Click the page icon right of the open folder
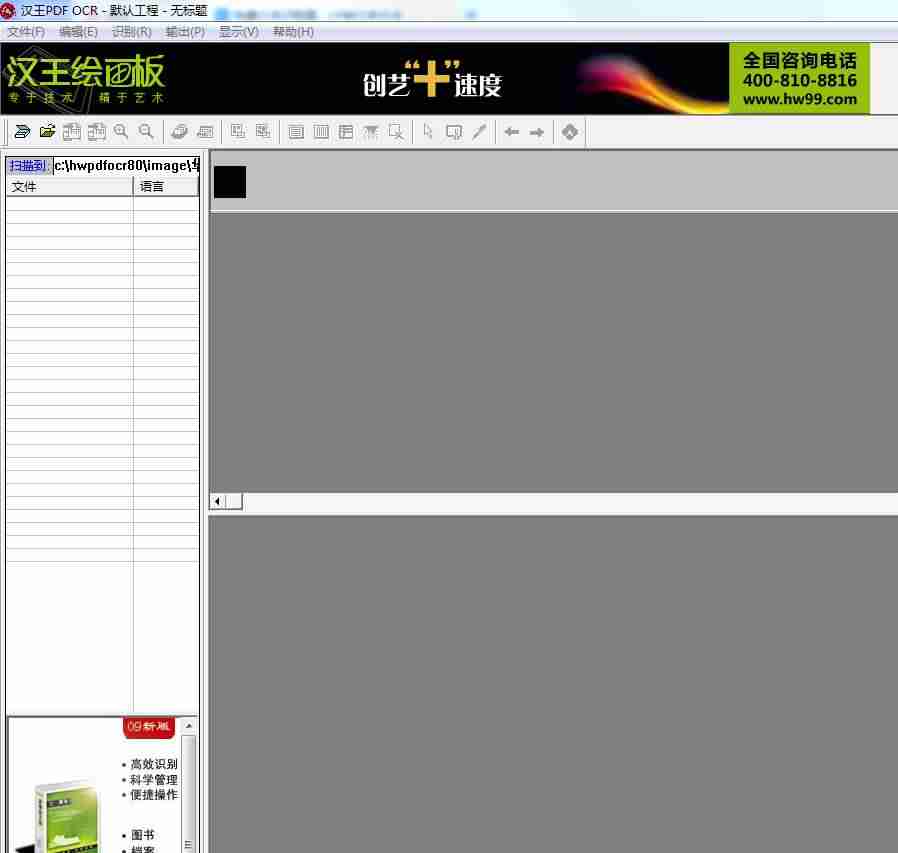This screenshot has height=853, width=898. pyautogui.click(x=72, y=132)
